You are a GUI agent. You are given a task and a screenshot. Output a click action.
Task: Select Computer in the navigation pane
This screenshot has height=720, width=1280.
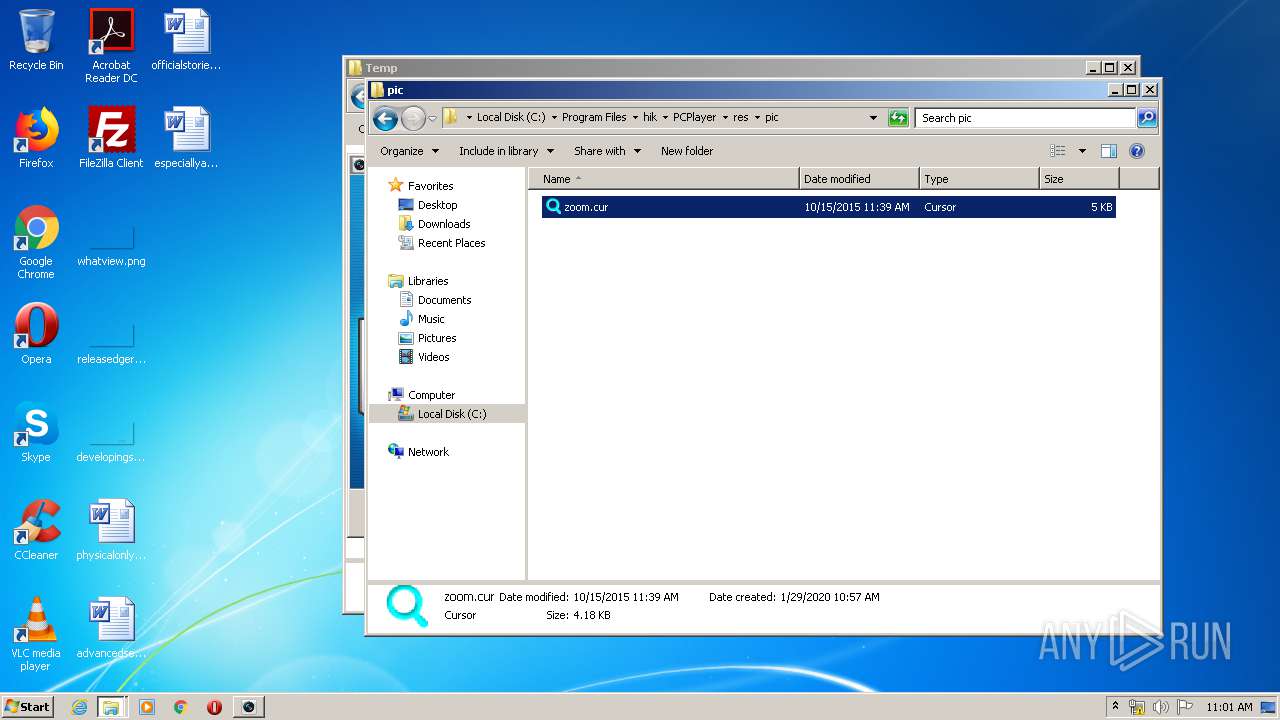(431, 395)
